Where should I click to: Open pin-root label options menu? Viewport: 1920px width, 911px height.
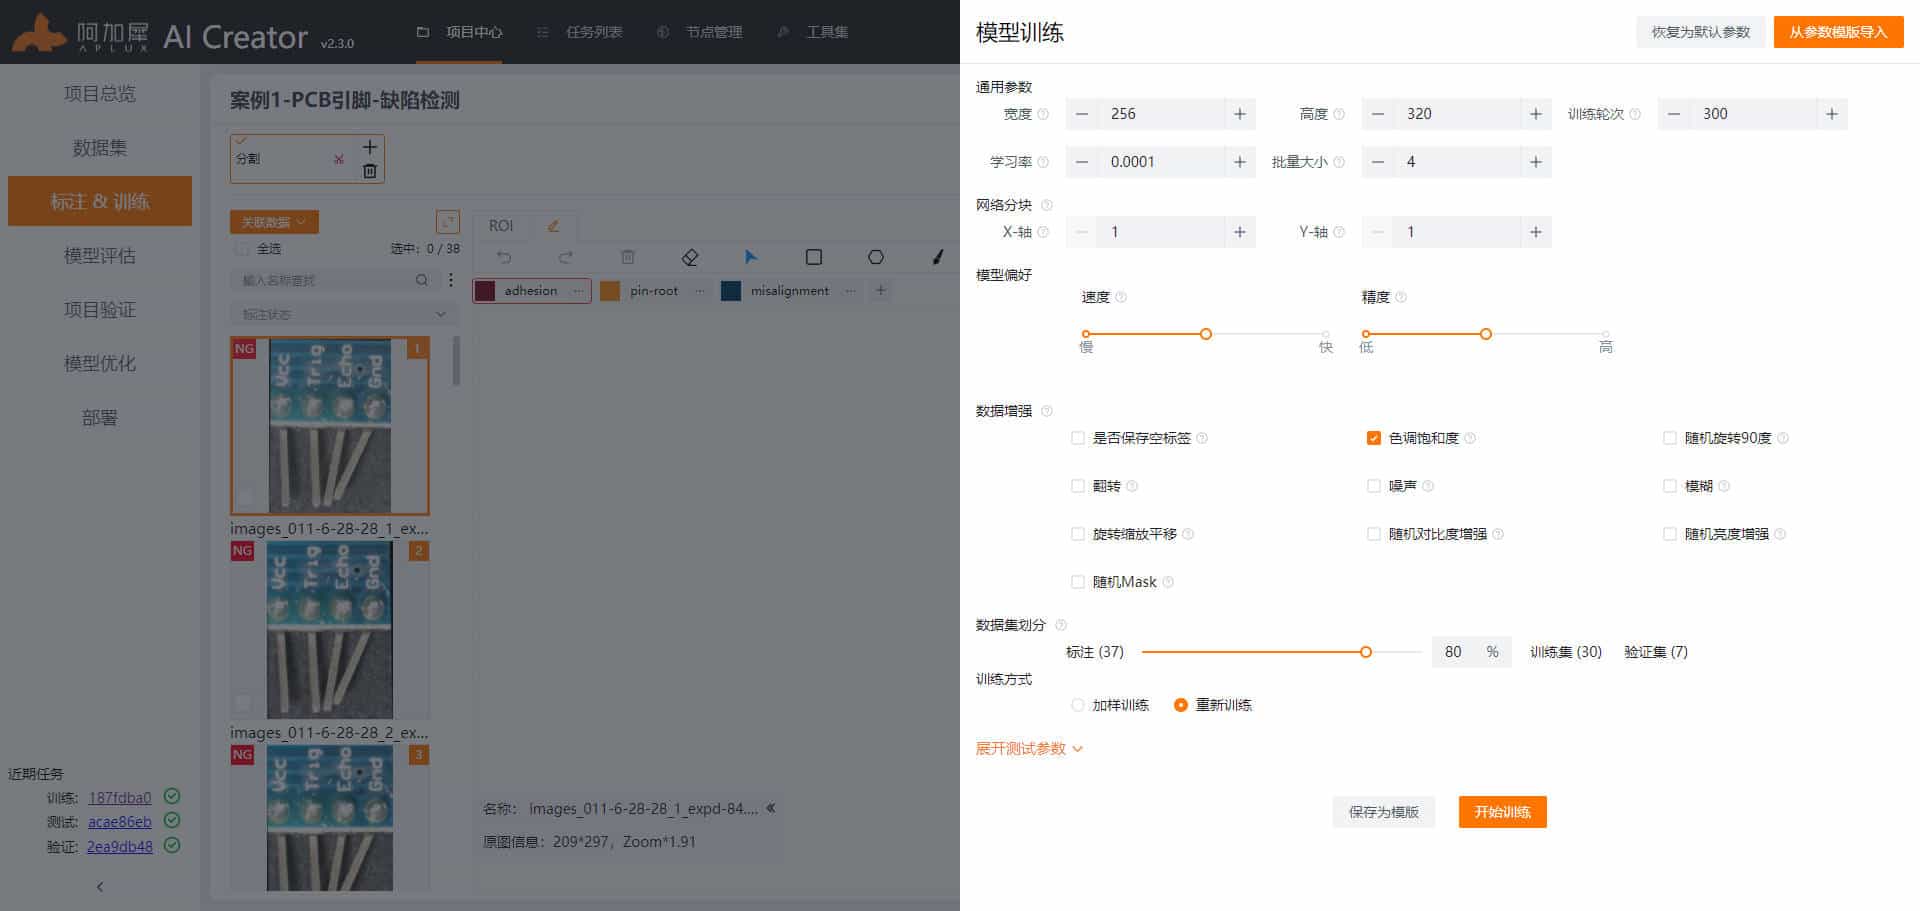click(699, 291)
